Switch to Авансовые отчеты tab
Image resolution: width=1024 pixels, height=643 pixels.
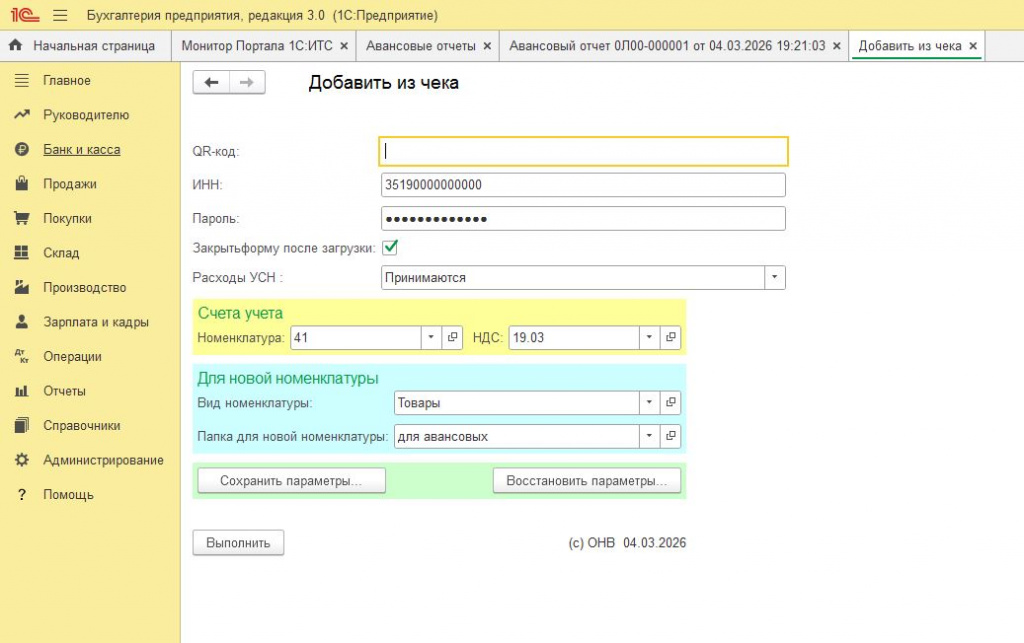click(421, 46)
